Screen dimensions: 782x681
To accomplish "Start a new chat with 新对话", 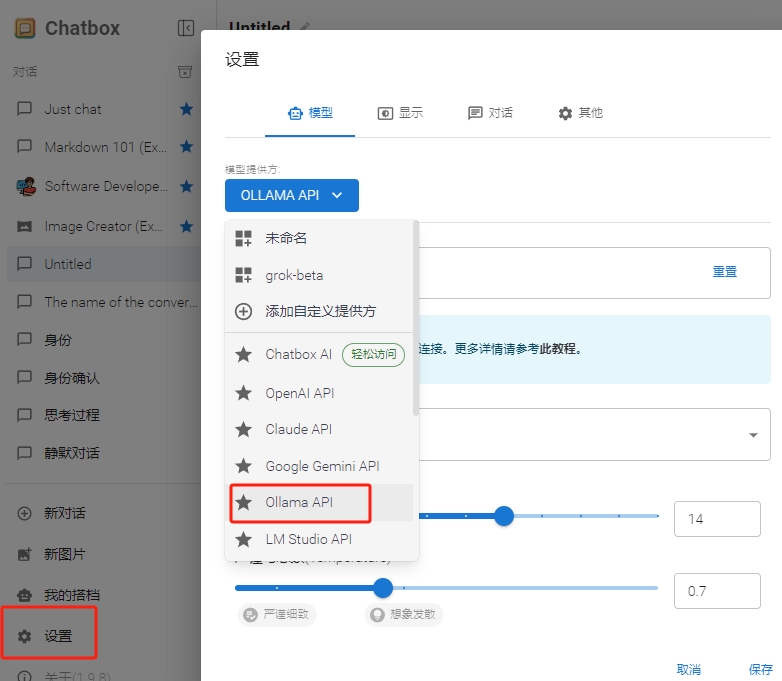I will click(104, 513).
